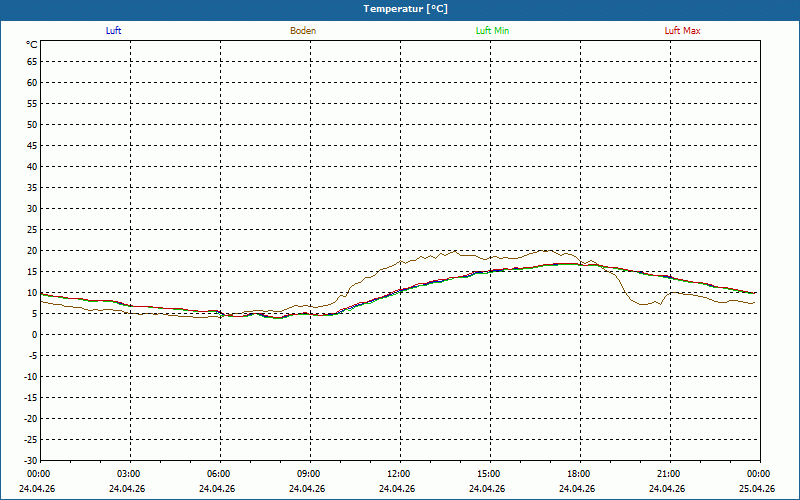Screen dimensions: 800x500
Task: Click the 18:00 time axis label
Action: point(579,474)
